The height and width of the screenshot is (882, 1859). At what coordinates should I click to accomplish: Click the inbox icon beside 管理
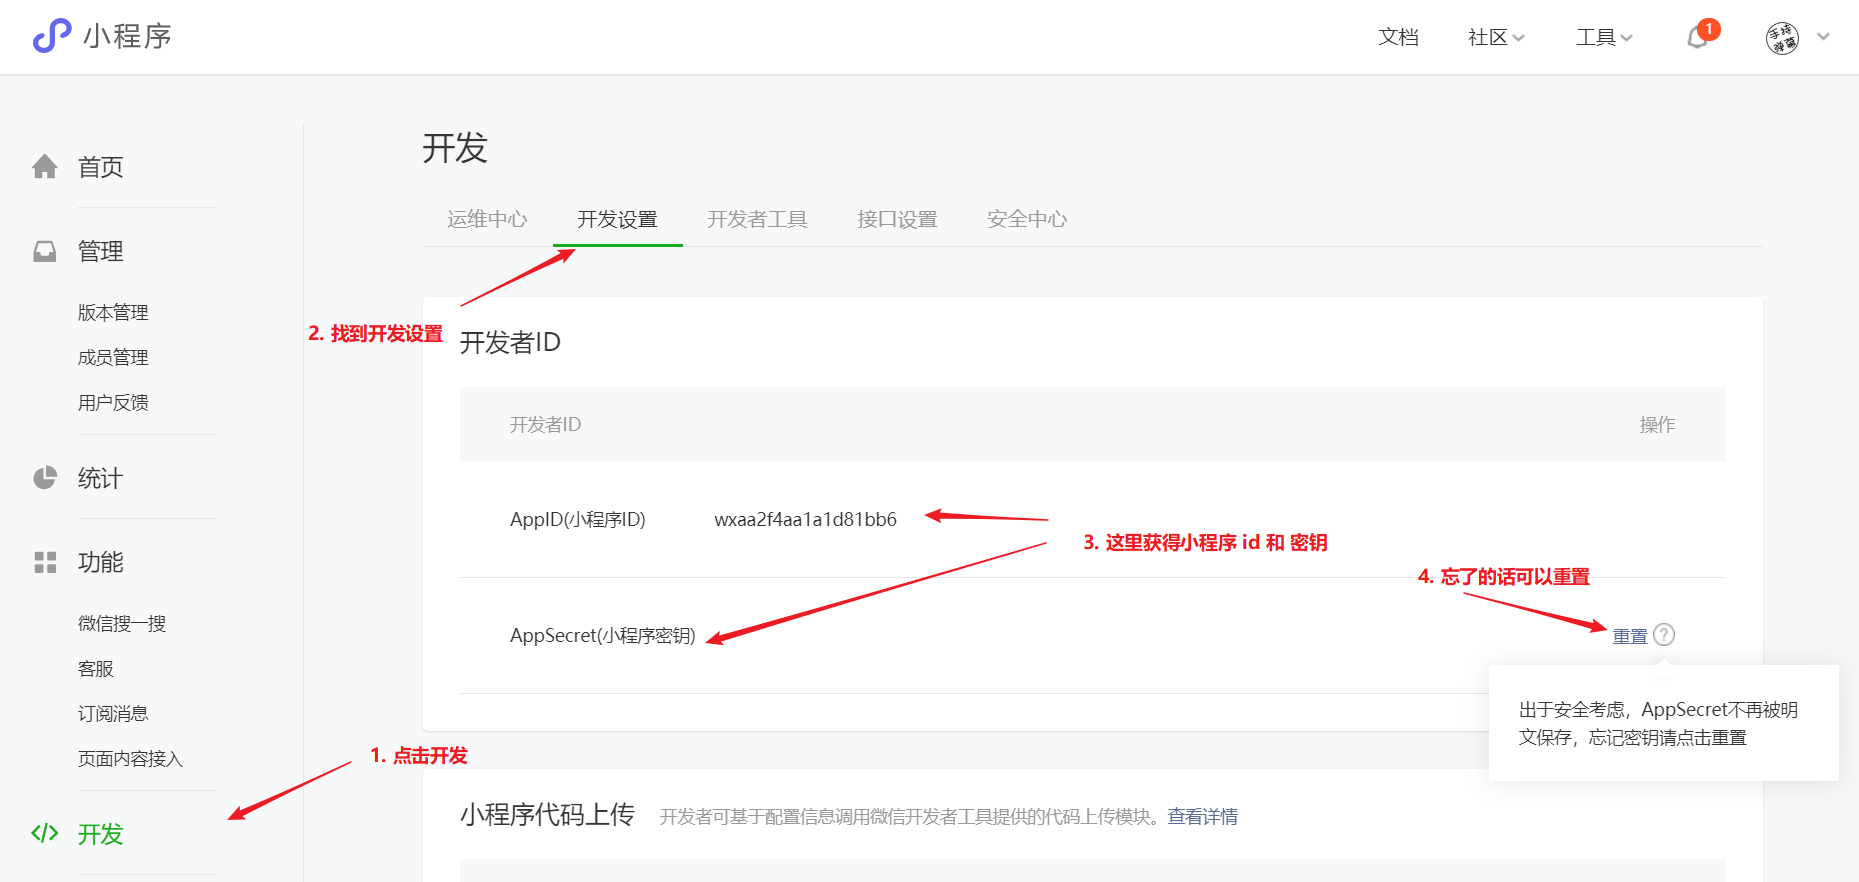point(45,251)
